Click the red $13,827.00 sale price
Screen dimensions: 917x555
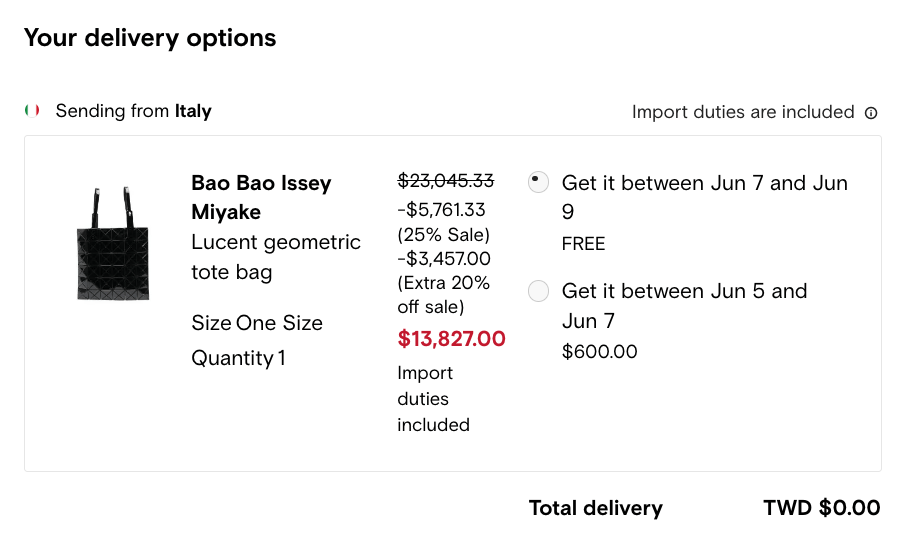451,339
